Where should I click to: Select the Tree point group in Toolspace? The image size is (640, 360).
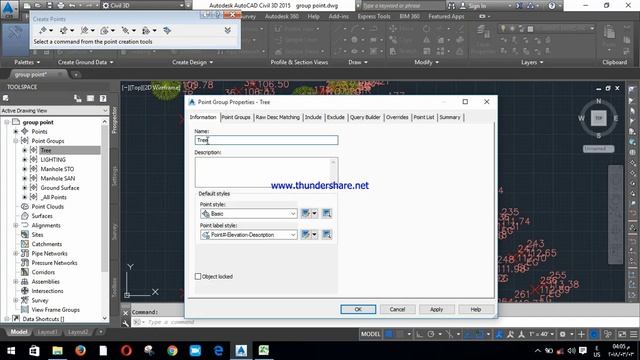[46, 150]
